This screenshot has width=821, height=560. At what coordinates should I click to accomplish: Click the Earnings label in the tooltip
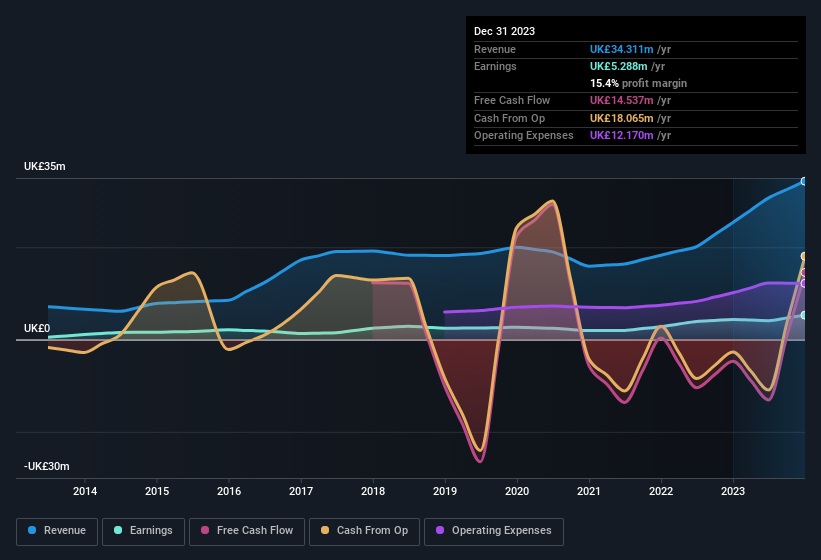click(x=495, y=66)
